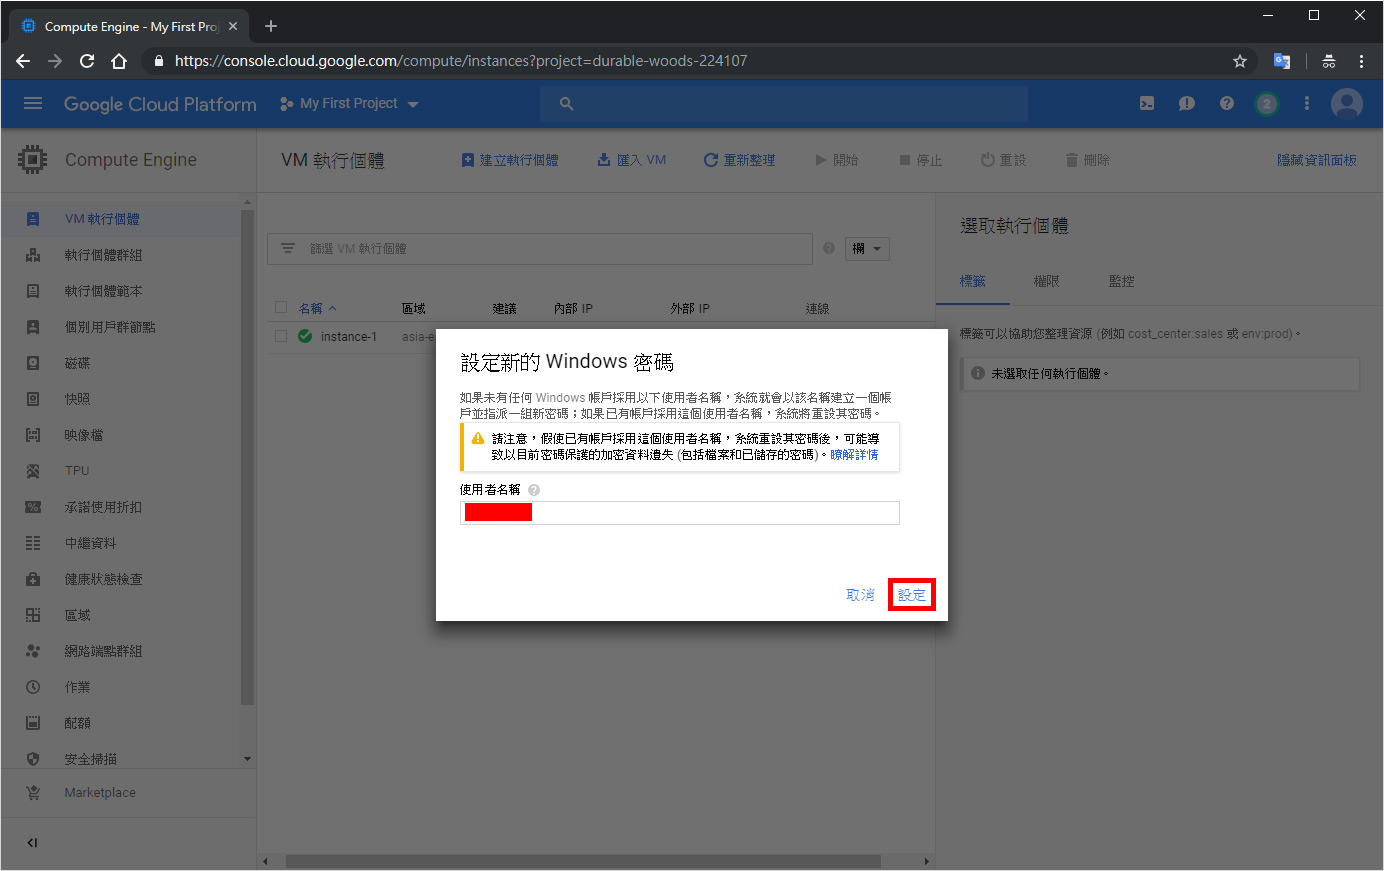Click the Compute Engine chip logo
This screenshot has height=871, width=1384.
(33, 160)
